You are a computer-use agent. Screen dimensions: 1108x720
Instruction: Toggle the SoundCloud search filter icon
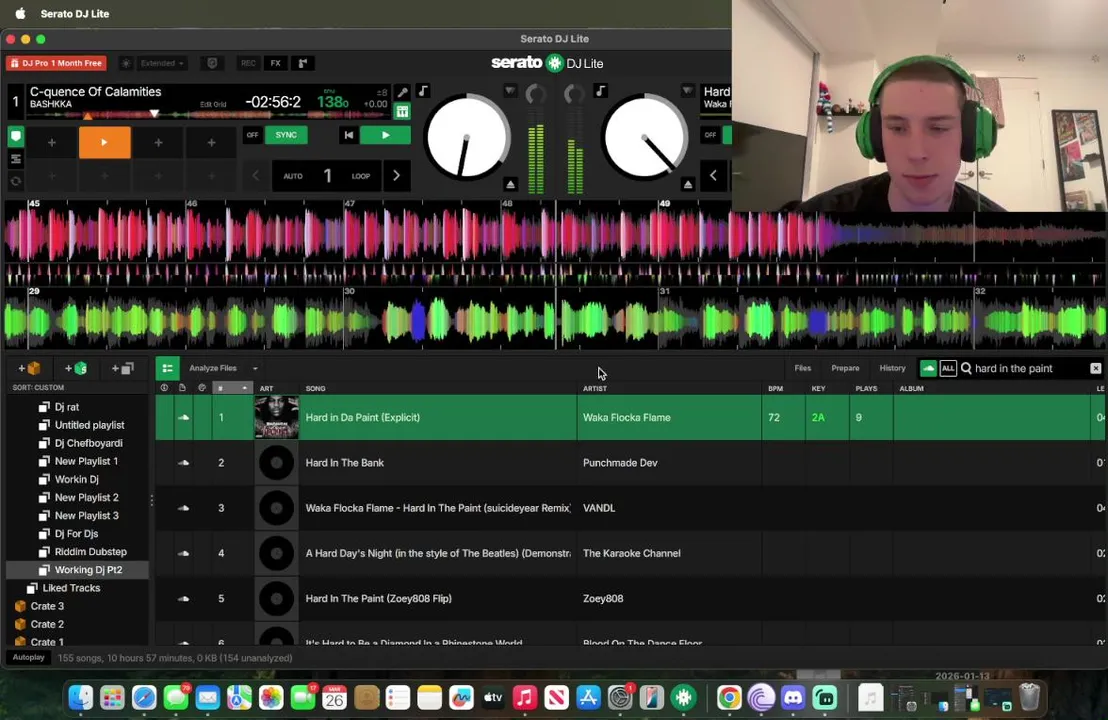(928, 368)
